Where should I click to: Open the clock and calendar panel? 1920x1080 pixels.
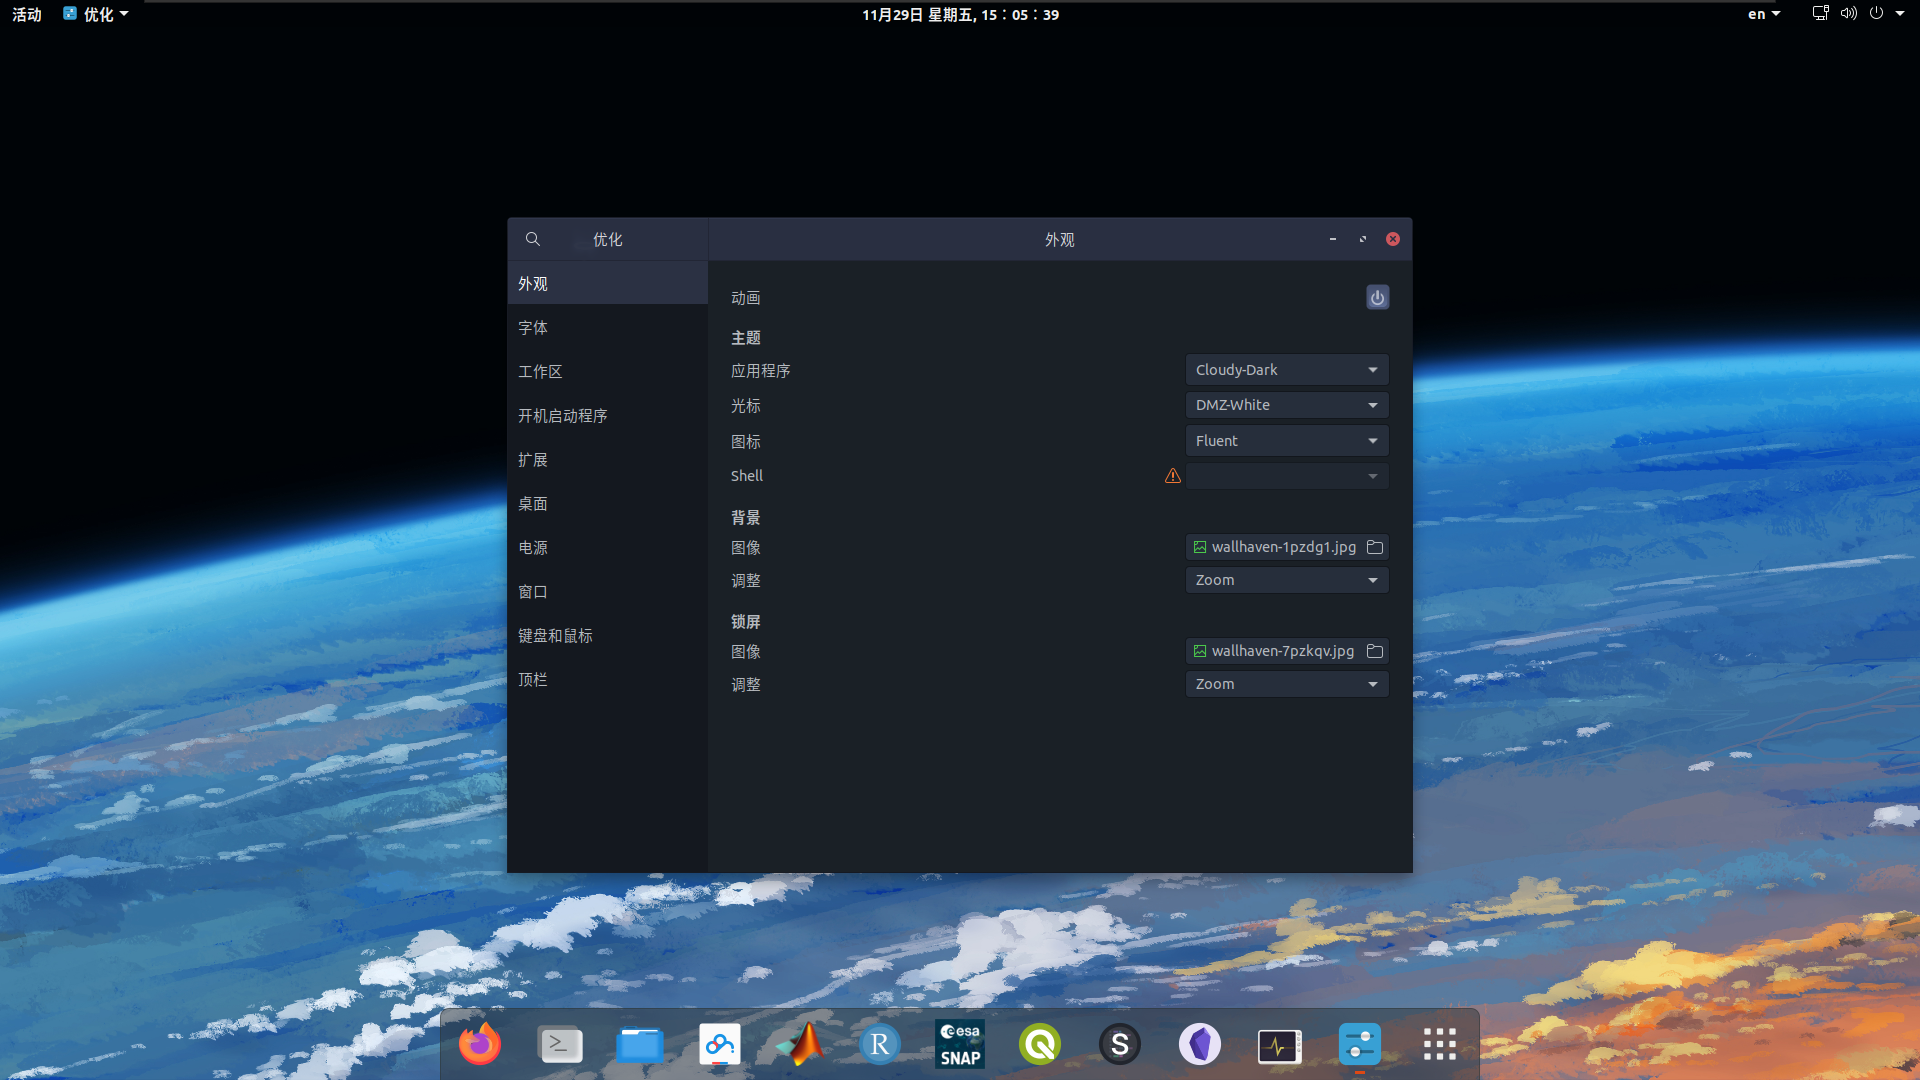(960, 14)
